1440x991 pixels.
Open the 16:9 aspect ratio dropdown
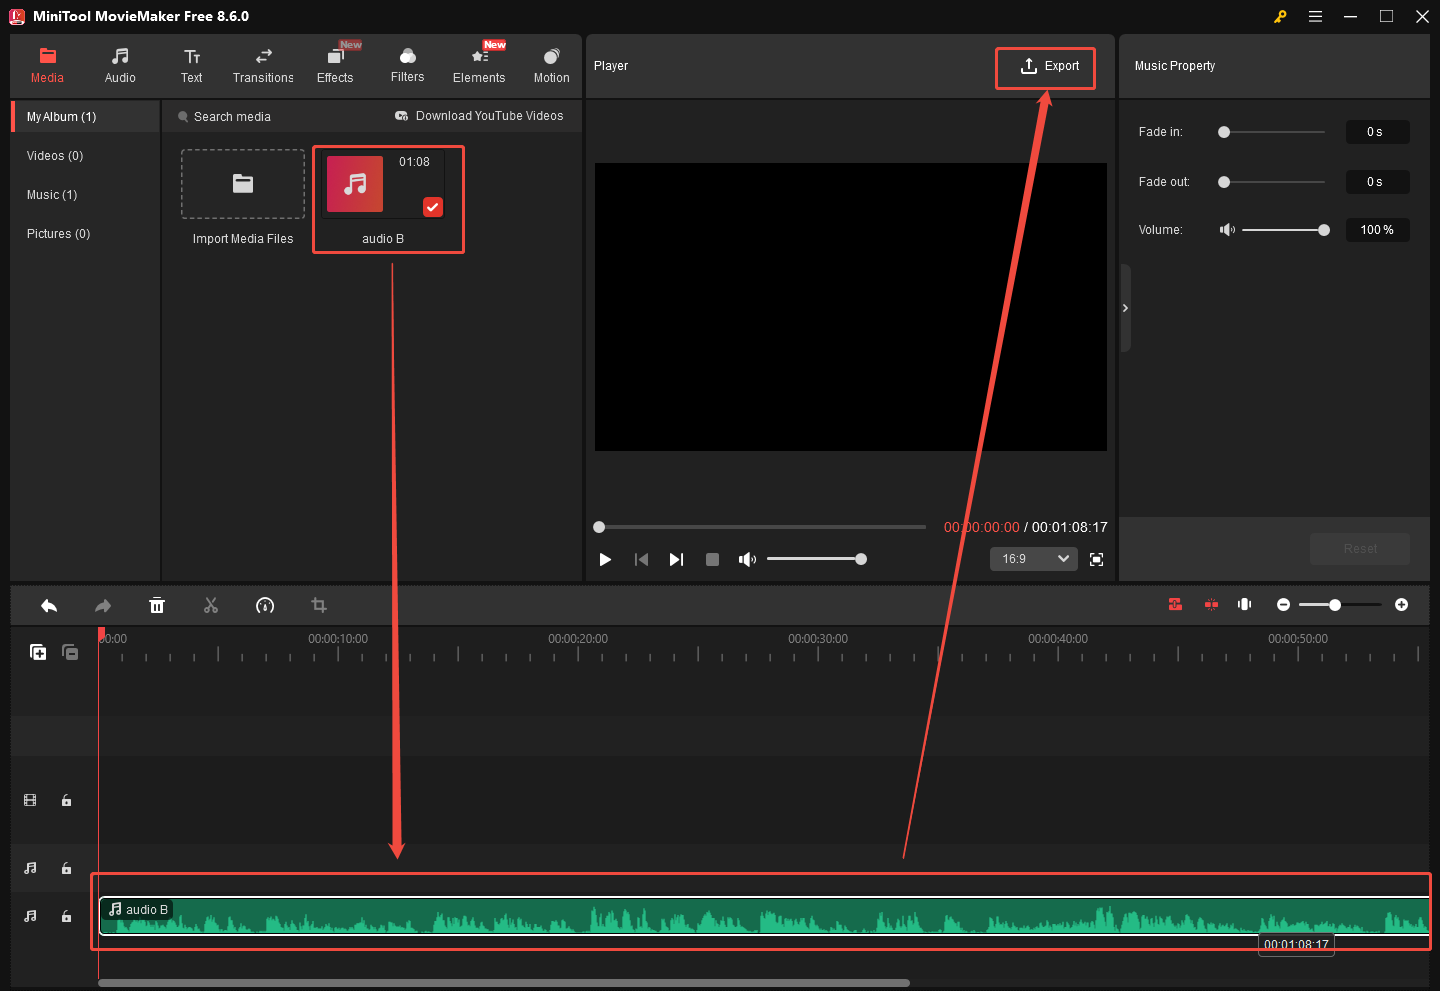(1034, 559)
